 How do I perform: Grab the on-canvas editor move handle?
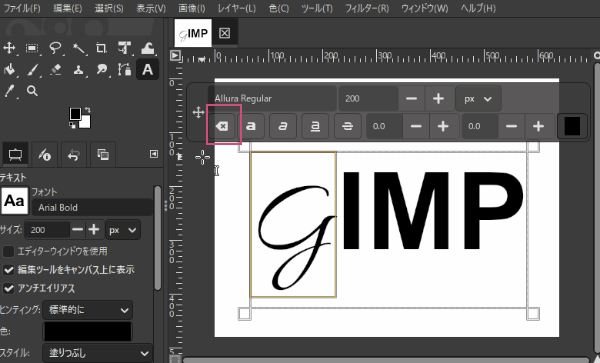pos(198,112)
